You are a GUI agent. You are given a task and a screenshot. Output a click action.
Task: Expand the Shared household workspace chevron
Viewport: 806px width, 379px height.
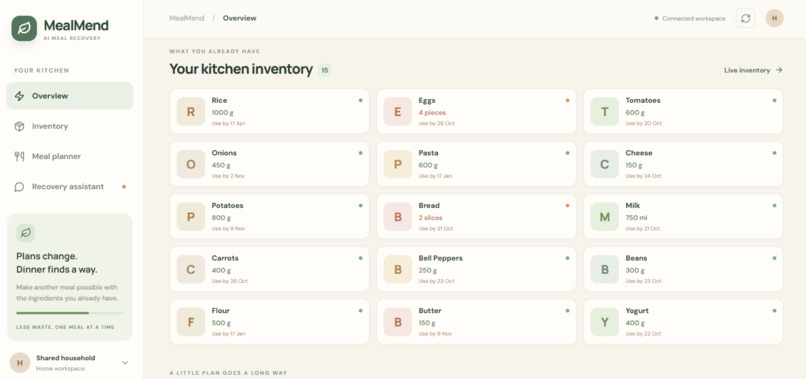(x=125, y=363)
